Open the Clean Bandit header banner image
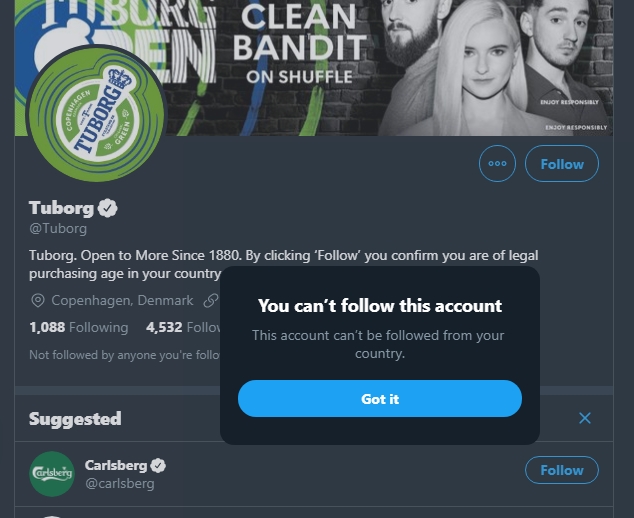This screenshot has height=518, width=634. (x=400, y=60)
